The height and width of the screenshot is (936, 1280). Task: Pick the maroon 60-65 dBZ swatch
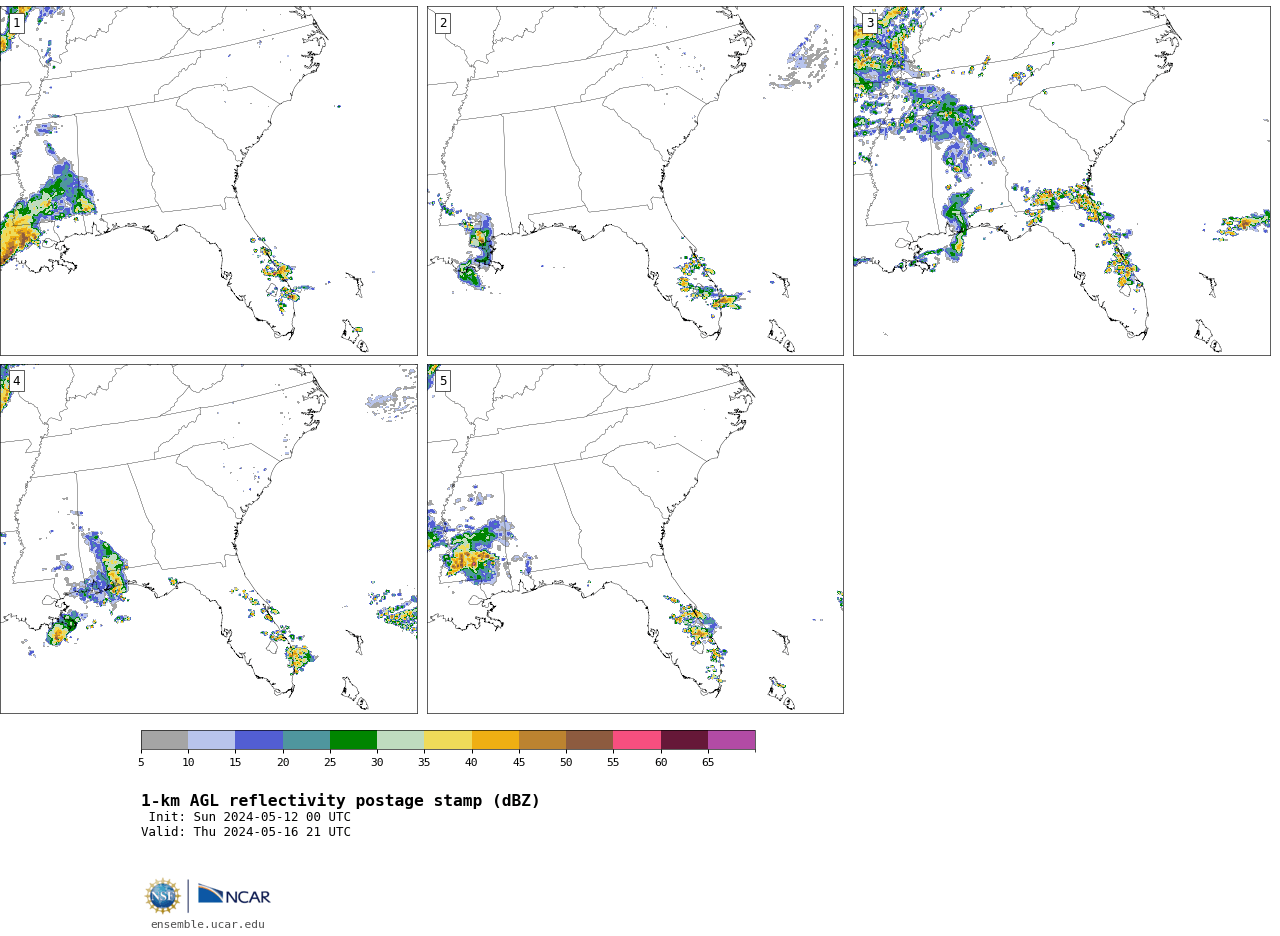[x=684, y=740]
